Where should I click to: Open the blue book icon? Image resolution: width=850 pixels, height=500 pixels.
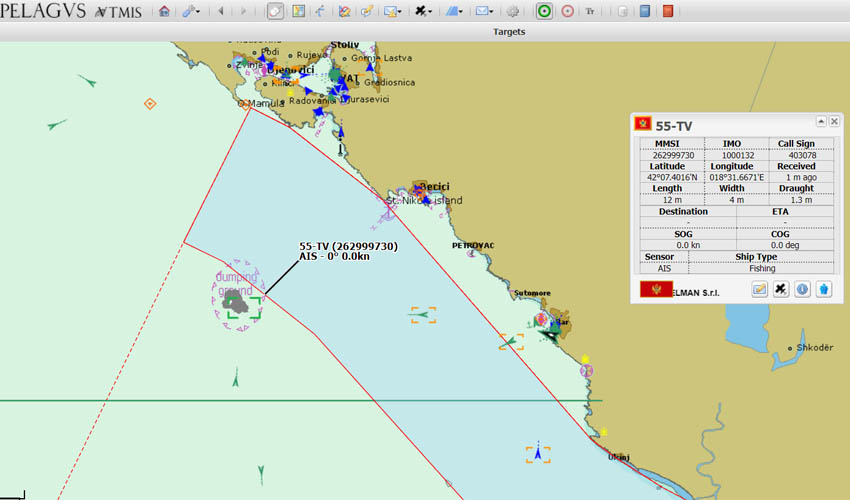tap(645, 11)
